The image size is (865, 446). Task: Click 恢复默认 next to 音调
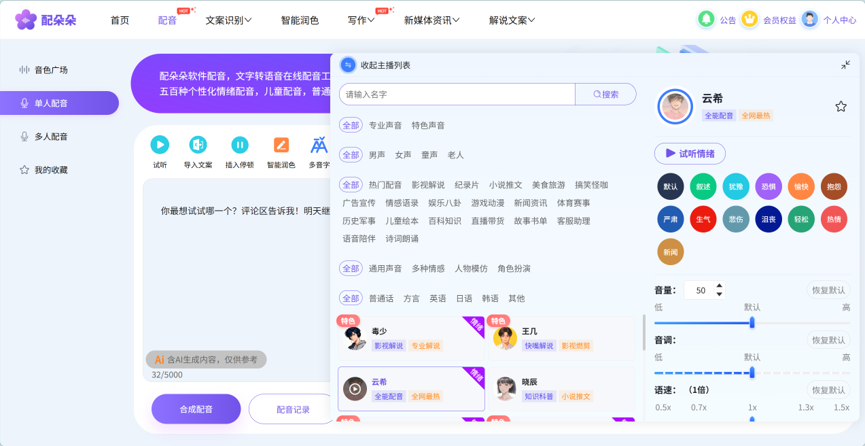828,340
